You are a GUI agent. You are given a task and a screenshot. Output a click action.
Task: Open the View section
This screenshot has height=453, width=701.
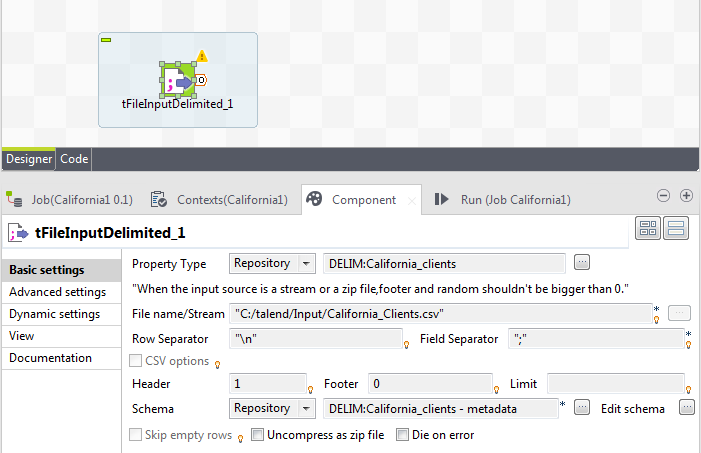click(x=62, y=336)
